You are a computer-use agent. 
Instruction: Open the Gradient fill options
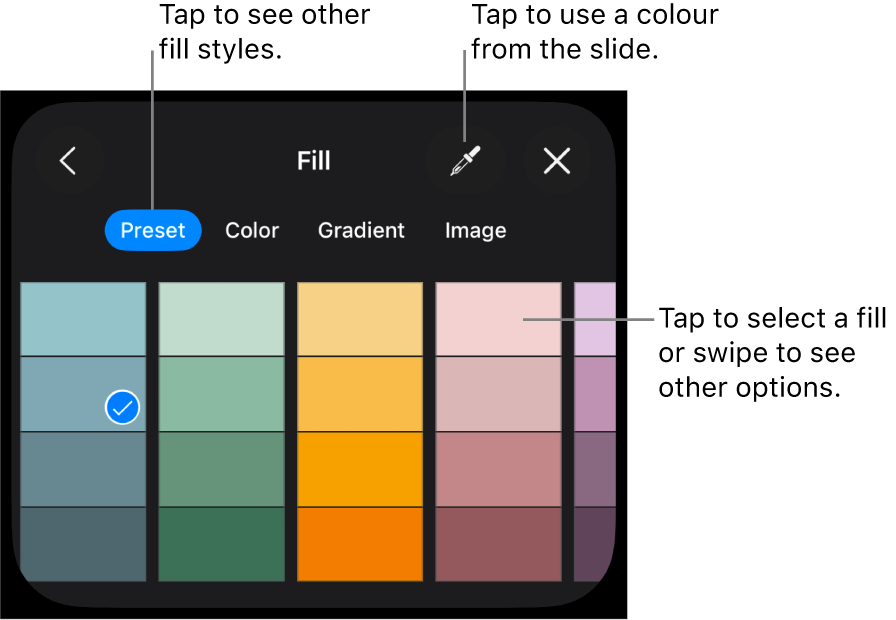[x=360, y=230]
